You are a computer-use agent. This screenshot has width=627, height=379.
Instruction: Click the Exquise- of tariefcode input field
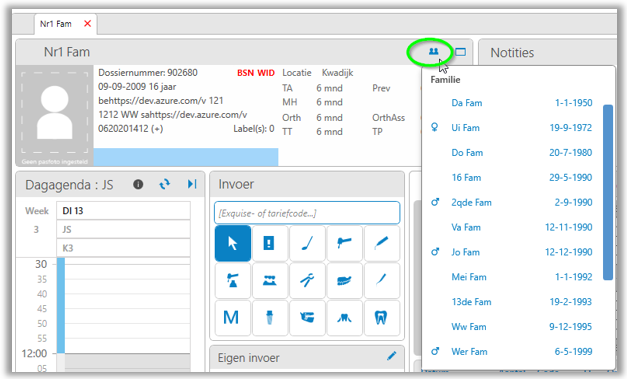(x=307, y=213)
